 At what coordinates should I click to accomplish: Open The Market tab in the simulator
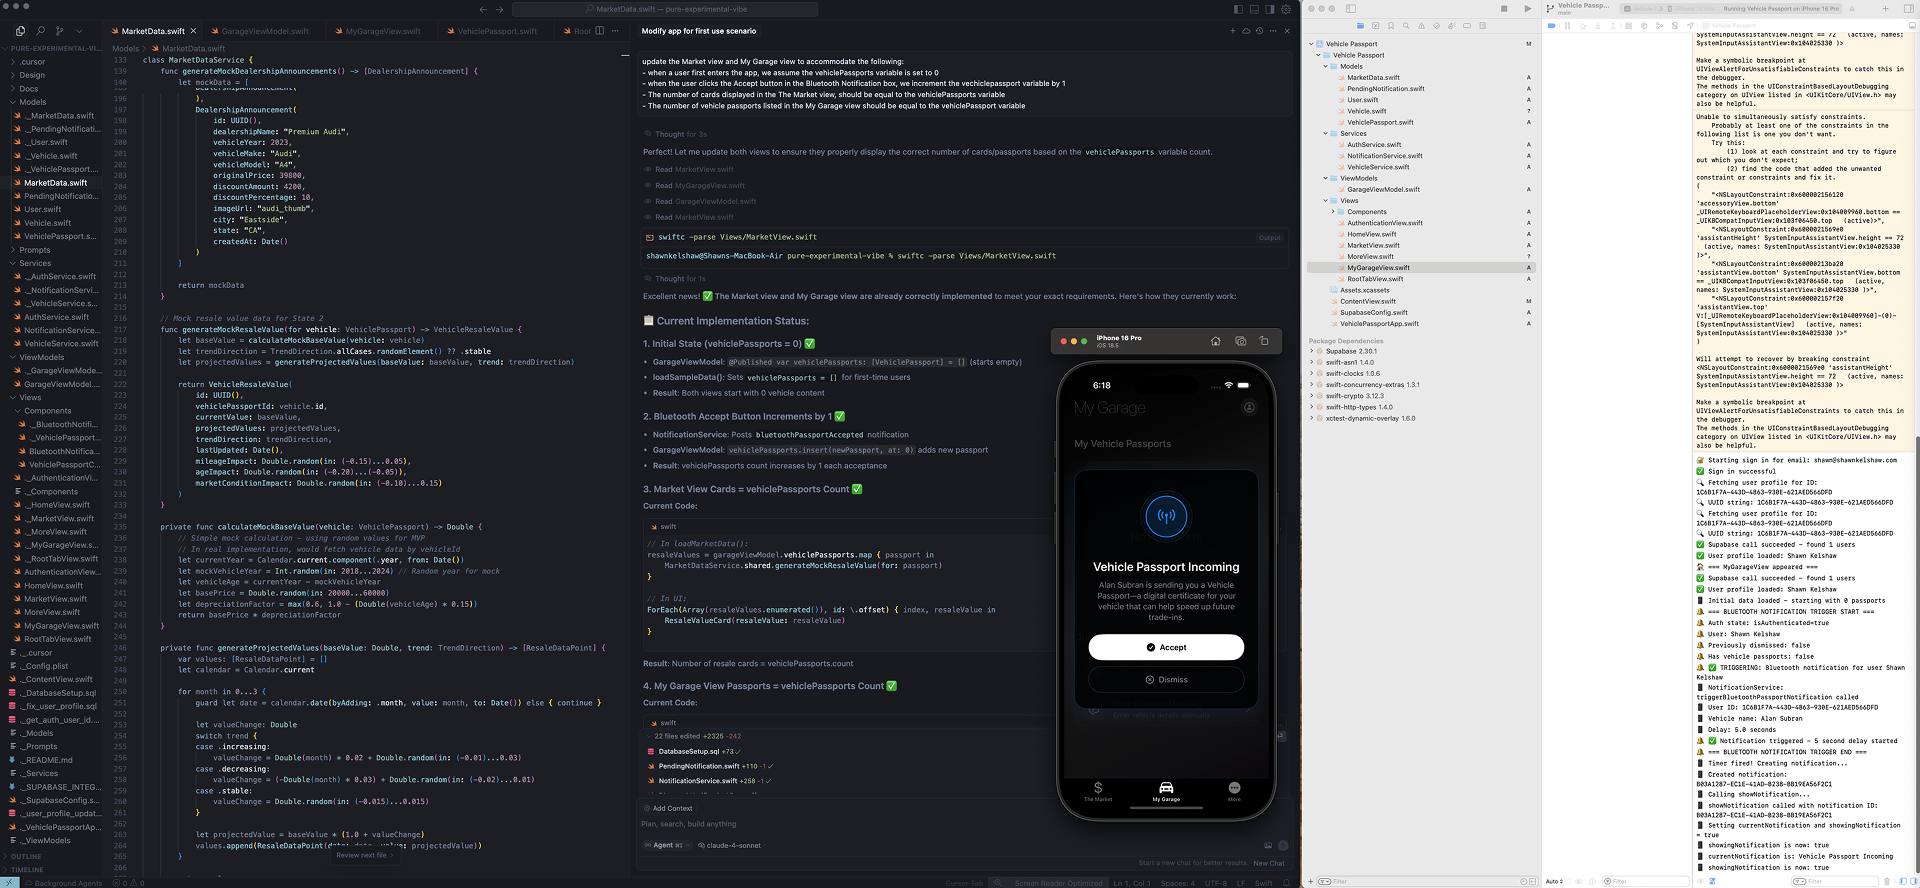[x=1098, y=792]
